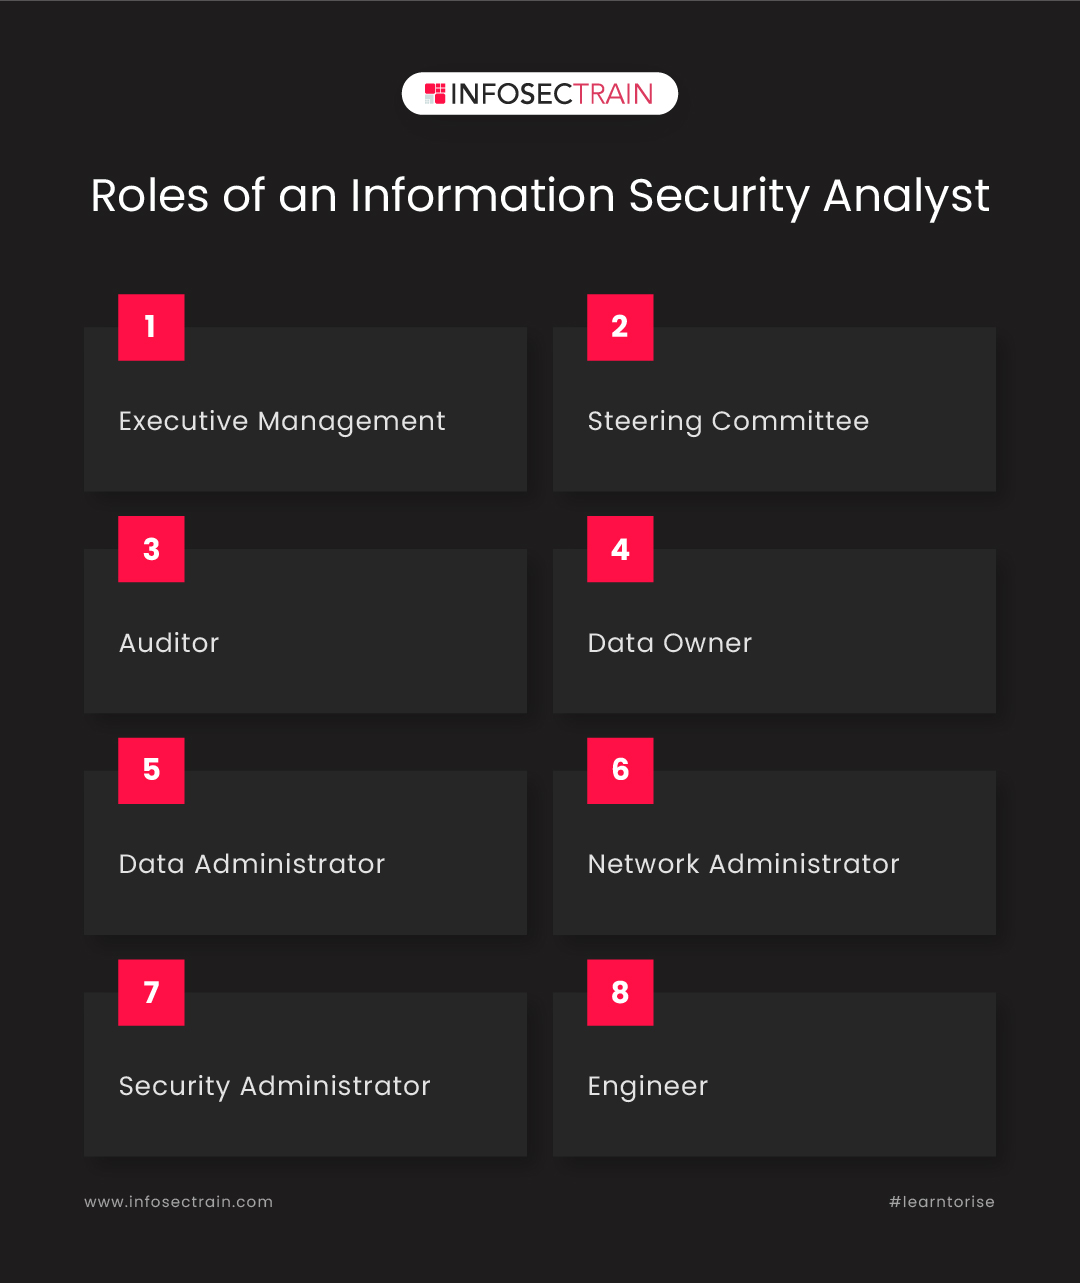Select the Data Owner label
The width and height of the screenshot is (1080, 1283).
tap(669, 643)
